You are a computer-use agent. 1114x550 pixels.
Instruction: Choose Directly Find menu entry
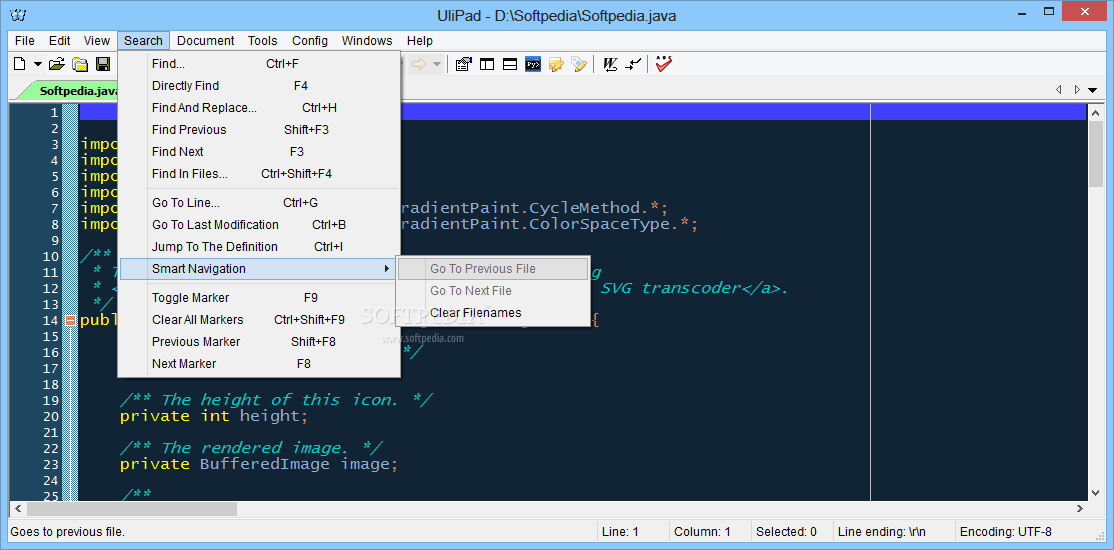point(259,85)
